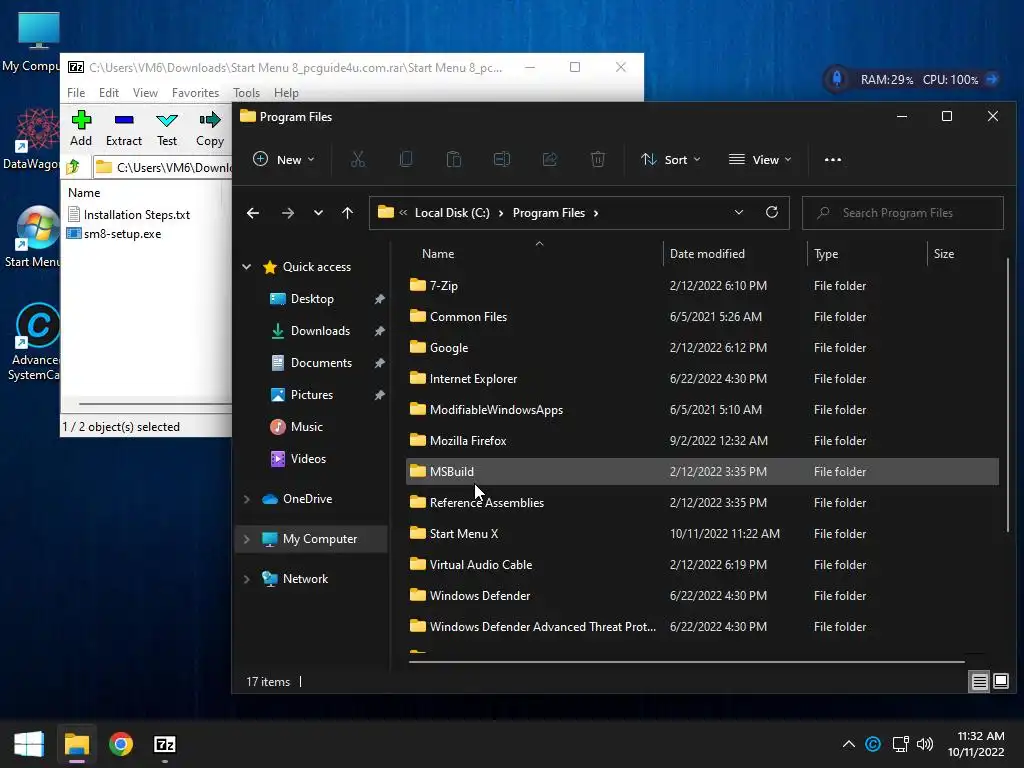Click the Delete trash icon in Explorer toolbar
Image resolution: width=1024 pixels, height=768 pixels.
coord(598,159)
